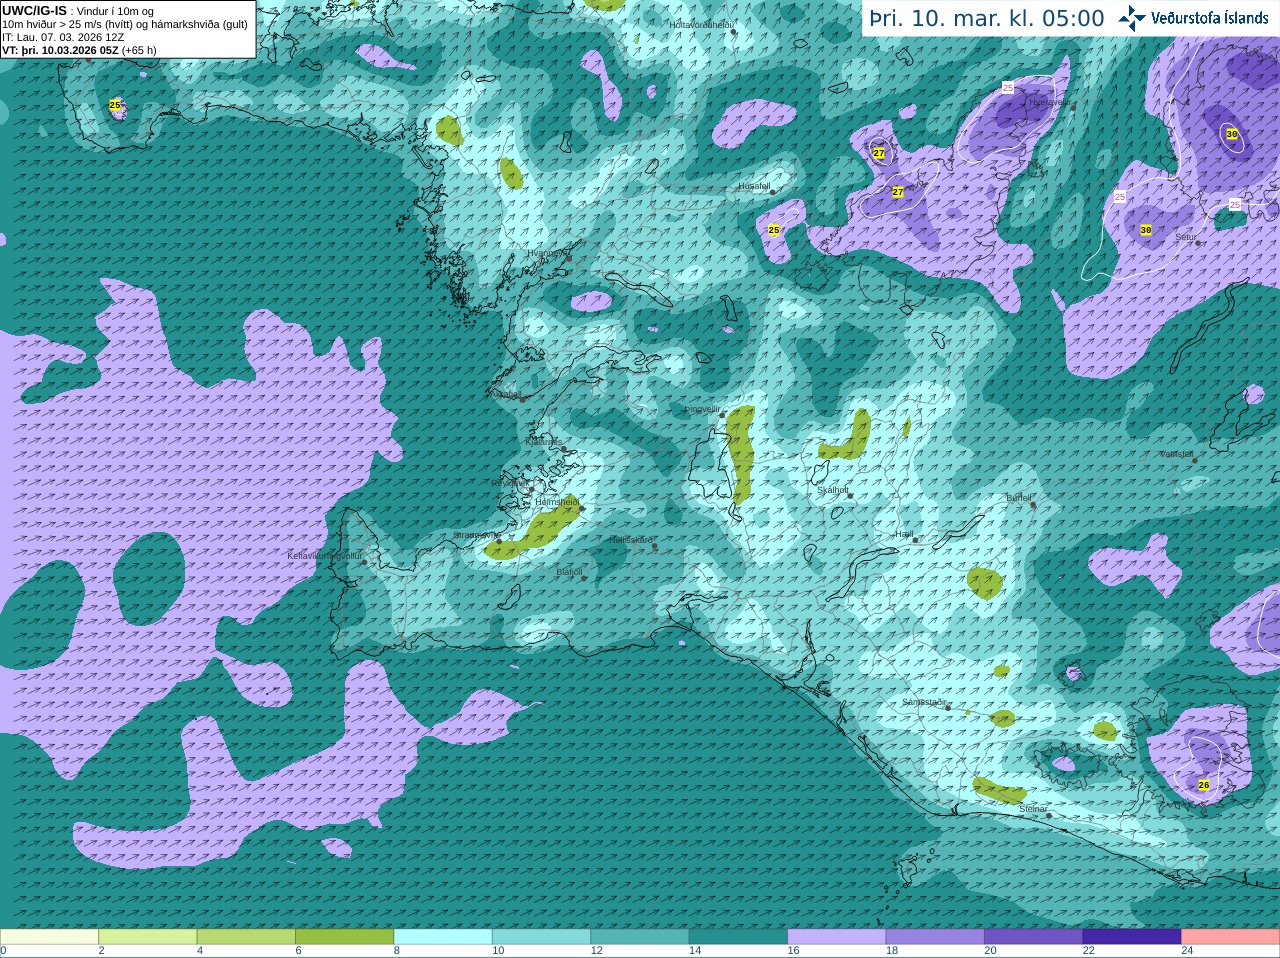Click the Bláfjöll station dot

click(x=584, y=578)
